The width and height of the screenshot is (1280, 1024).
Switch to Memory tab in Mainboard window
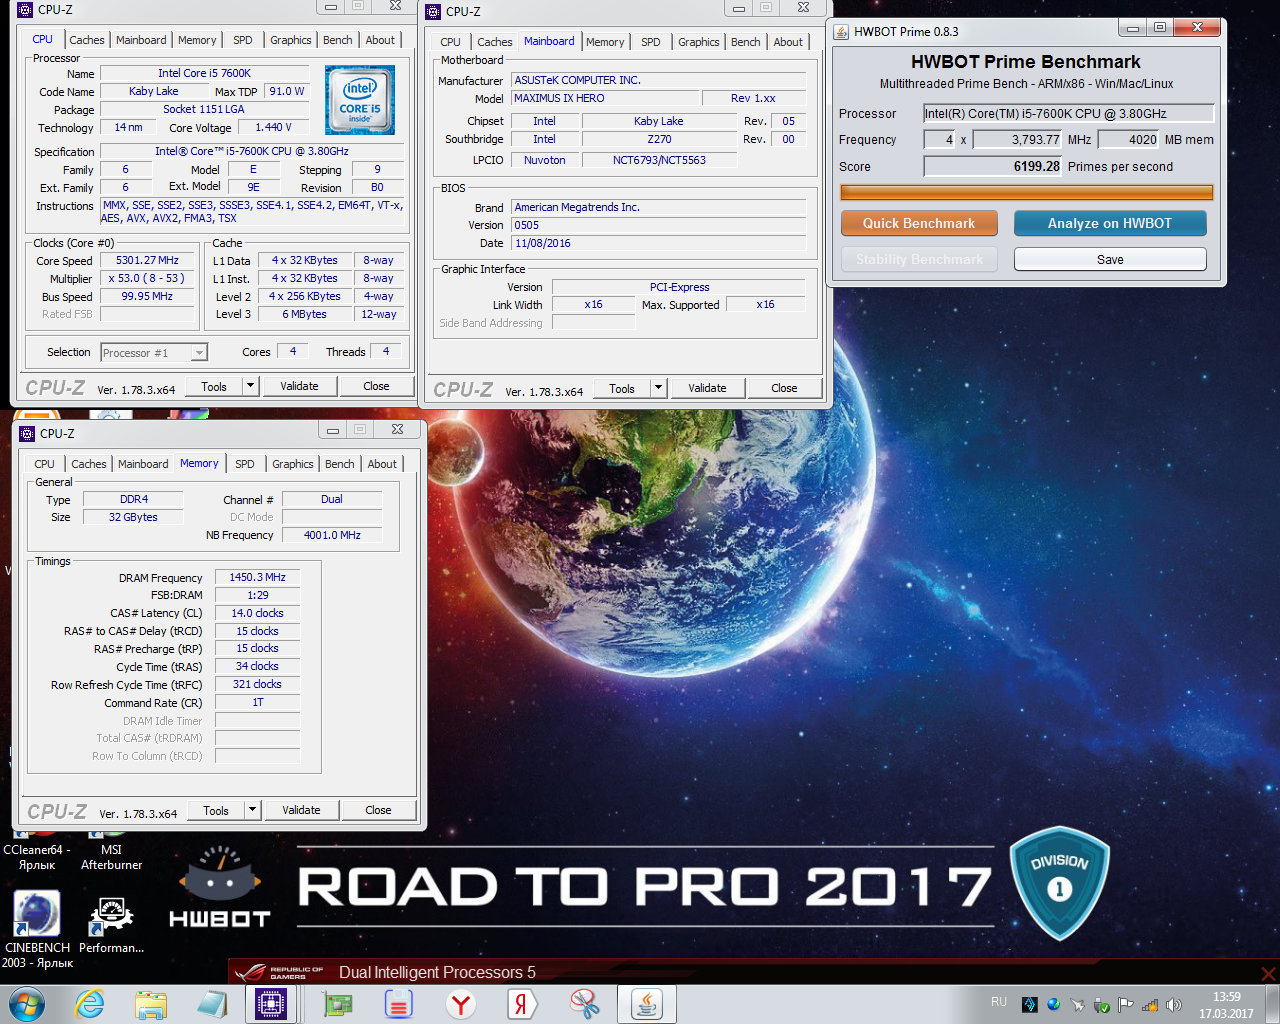coord(605,42)
